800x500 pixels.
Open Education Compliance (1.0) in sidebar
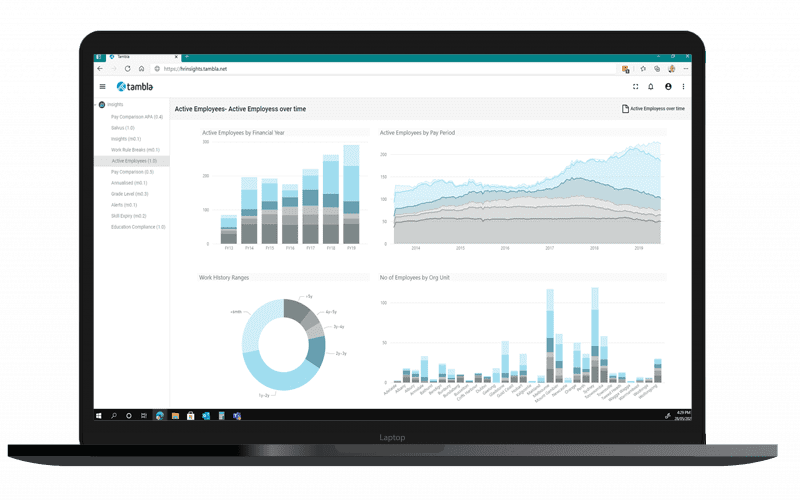(x=138, y=227)
